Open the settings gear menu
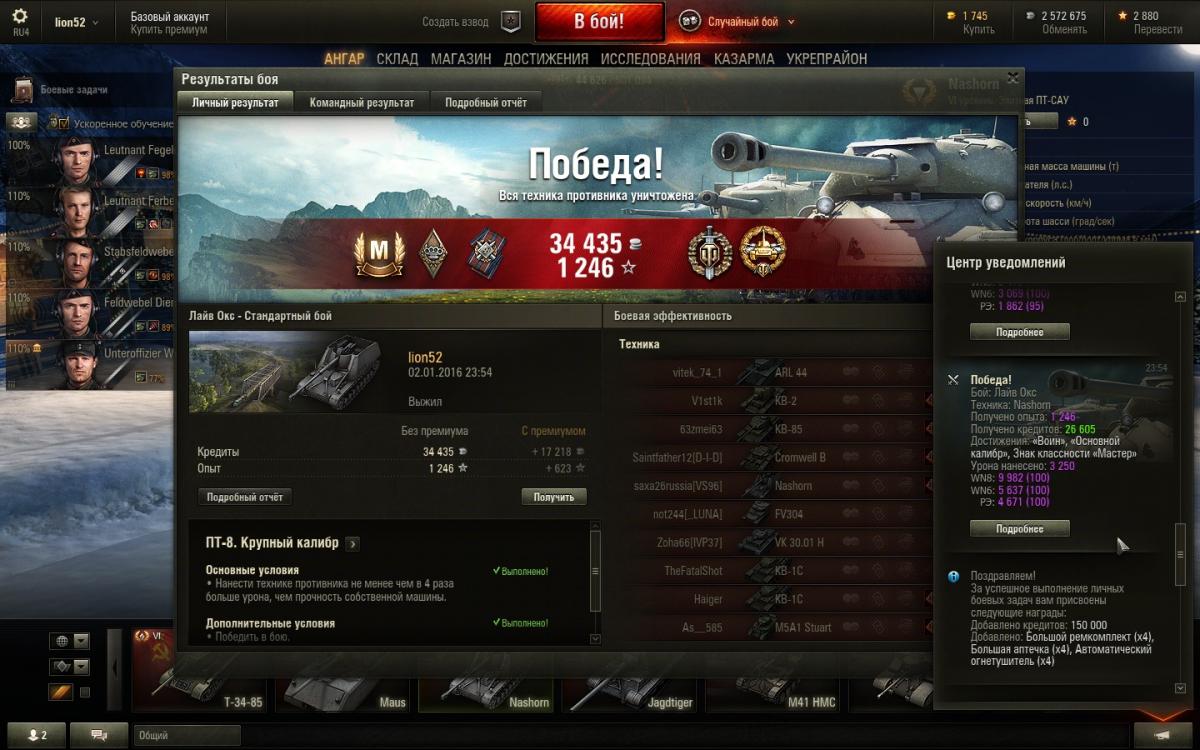Screen dimensions: 1200x750 point(20,17)
